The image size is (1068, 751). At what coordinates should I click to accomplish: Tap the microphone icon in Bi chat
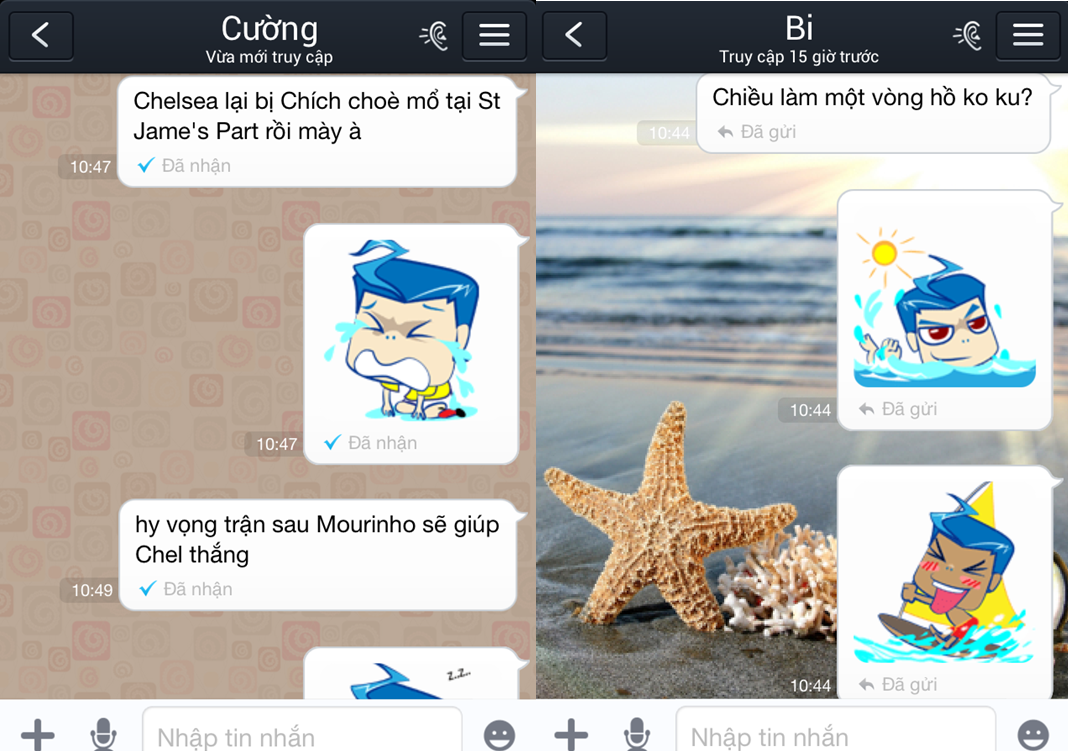click(x=637, y=734)
